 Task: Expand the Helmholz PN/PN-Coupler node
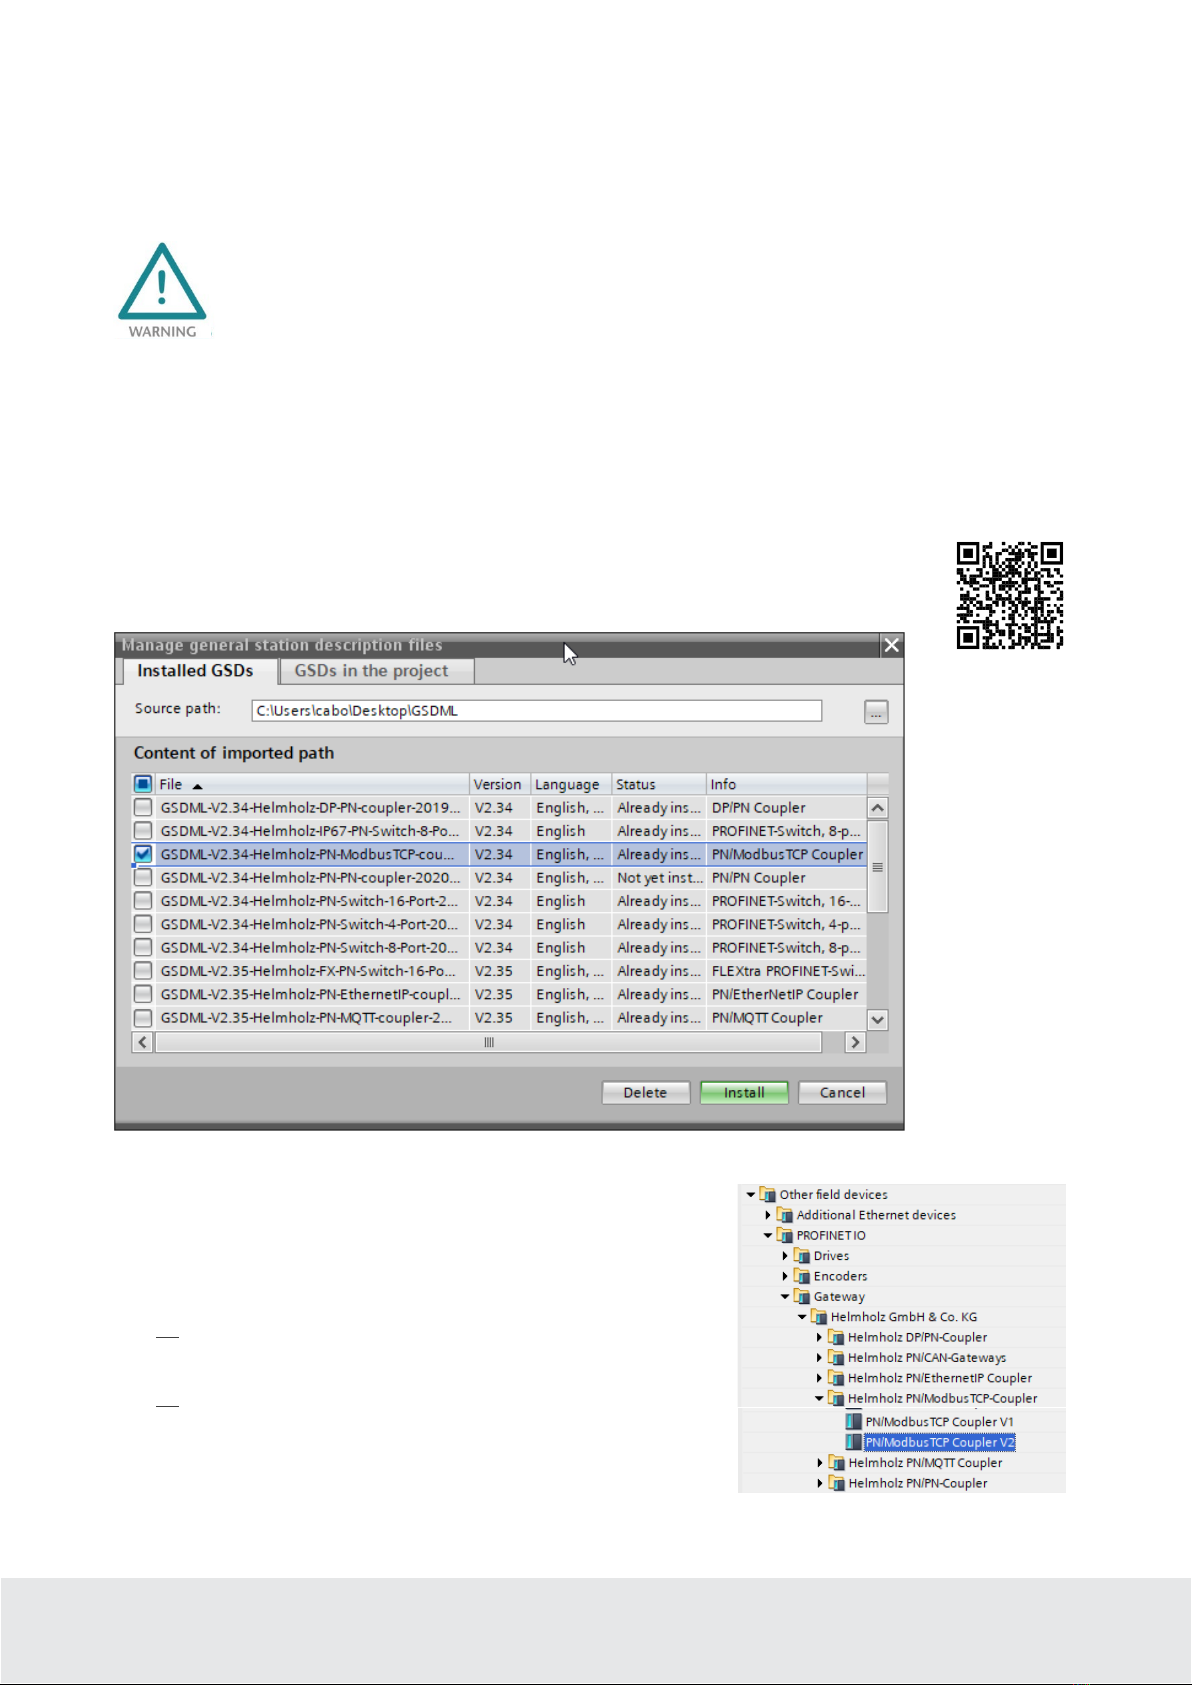820,1483
